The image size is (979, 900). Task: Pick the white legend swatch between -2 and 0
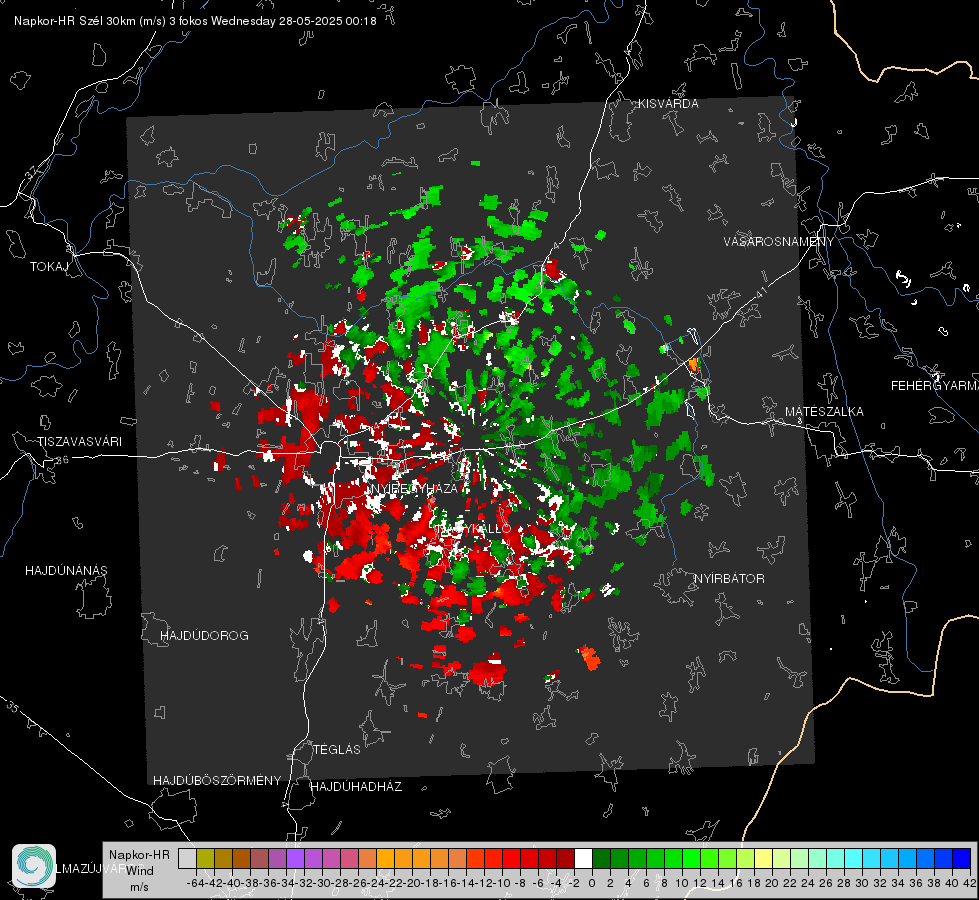[x=583, y=858]
